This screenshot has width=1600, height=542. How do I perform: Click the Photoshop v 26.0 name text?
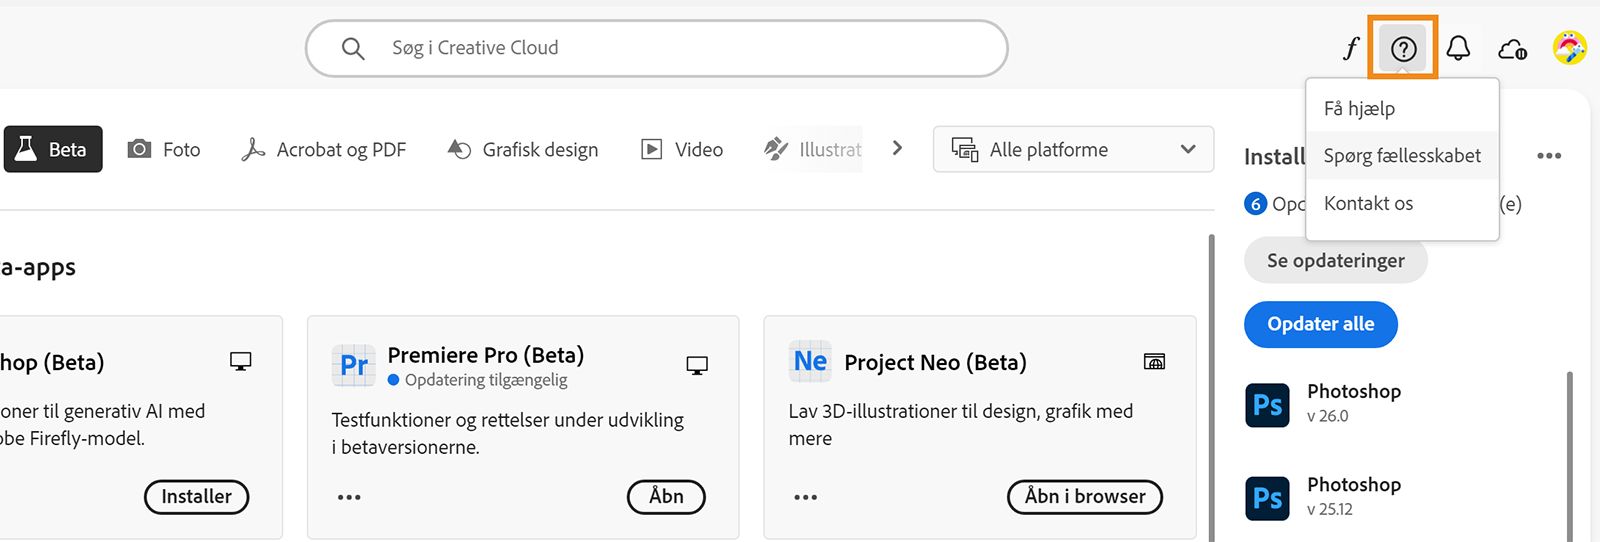pyautogui.click(x=1354, y=391)
